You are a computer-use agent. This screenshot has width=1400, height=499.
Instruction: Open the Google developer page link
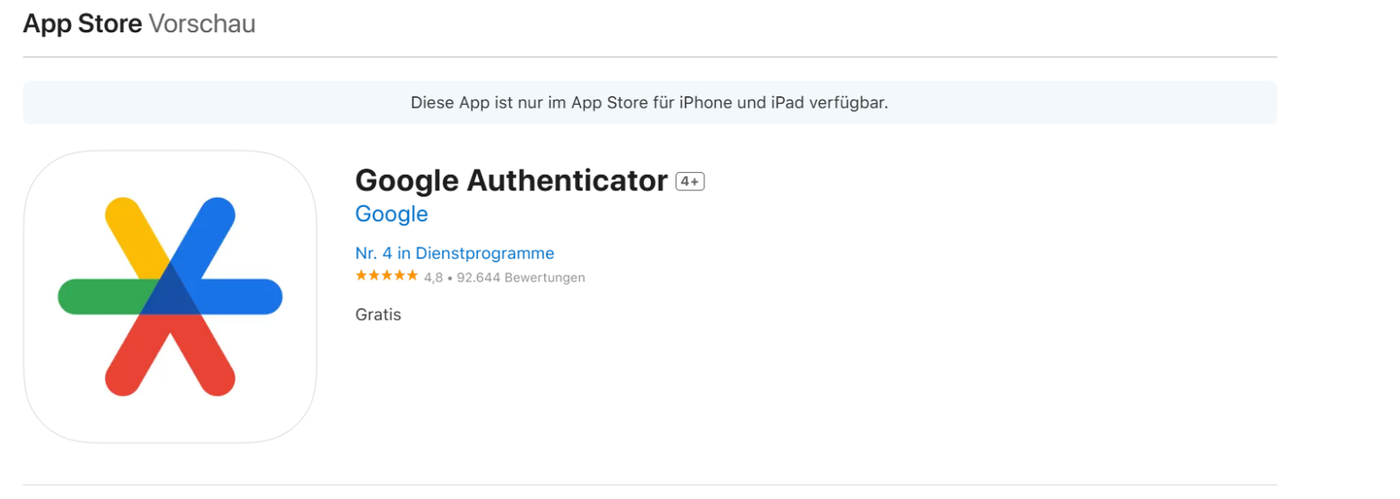(x=391, y=214)
